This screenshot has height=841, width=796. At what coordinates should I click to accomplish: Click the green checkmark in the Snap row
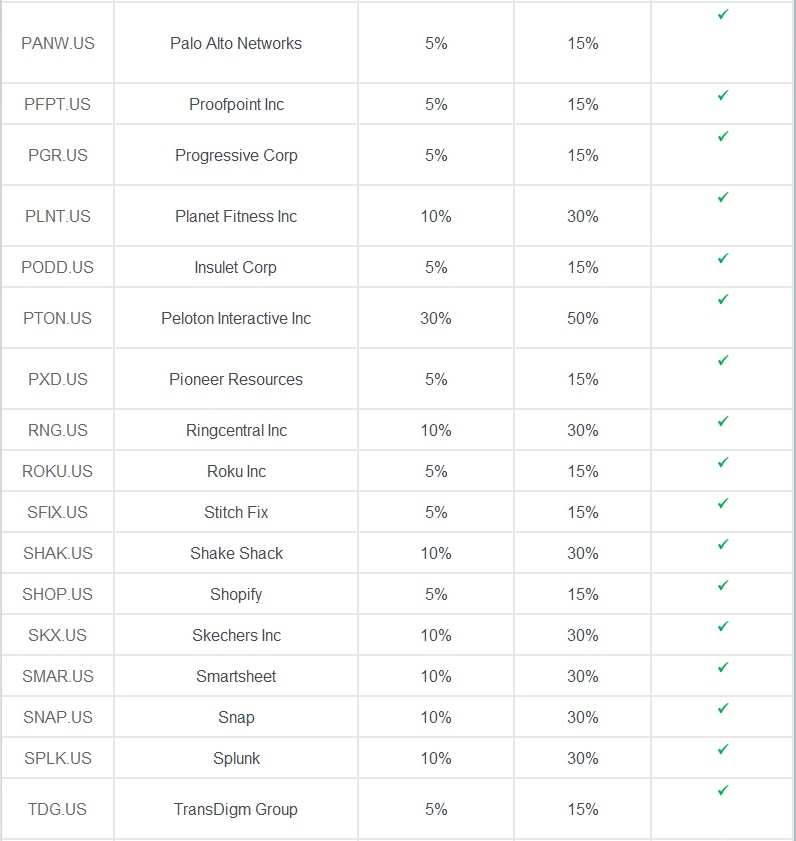pyautogui.click(x=723, y=709)
